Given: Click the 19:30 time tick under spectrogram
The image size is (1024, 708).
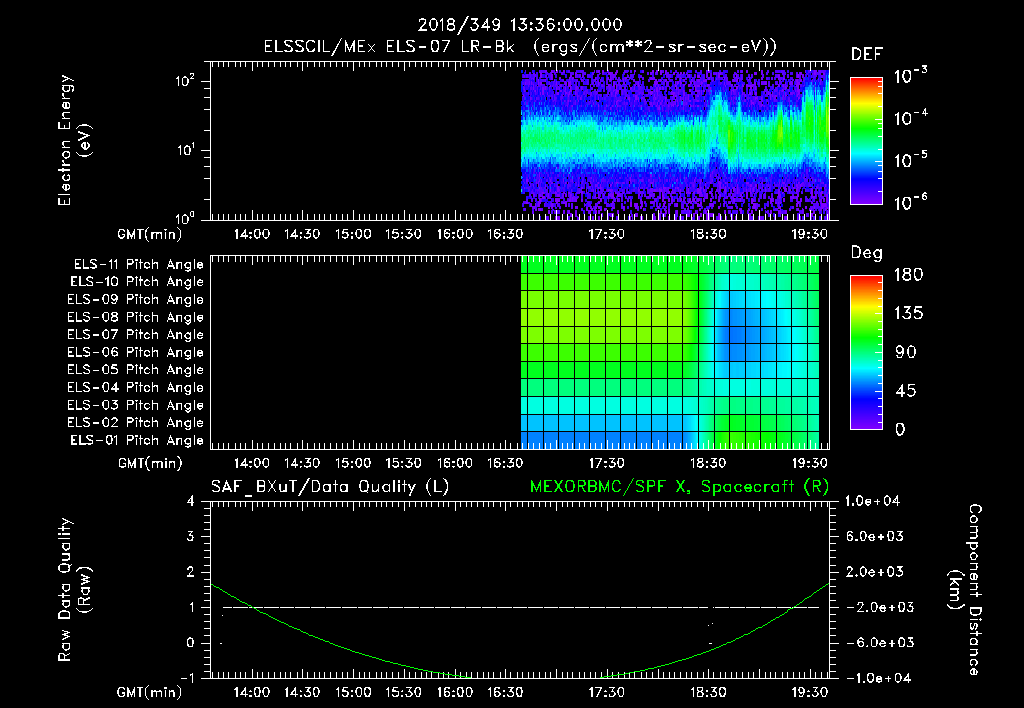Looking at the screenshot, I should pos(810,234).
